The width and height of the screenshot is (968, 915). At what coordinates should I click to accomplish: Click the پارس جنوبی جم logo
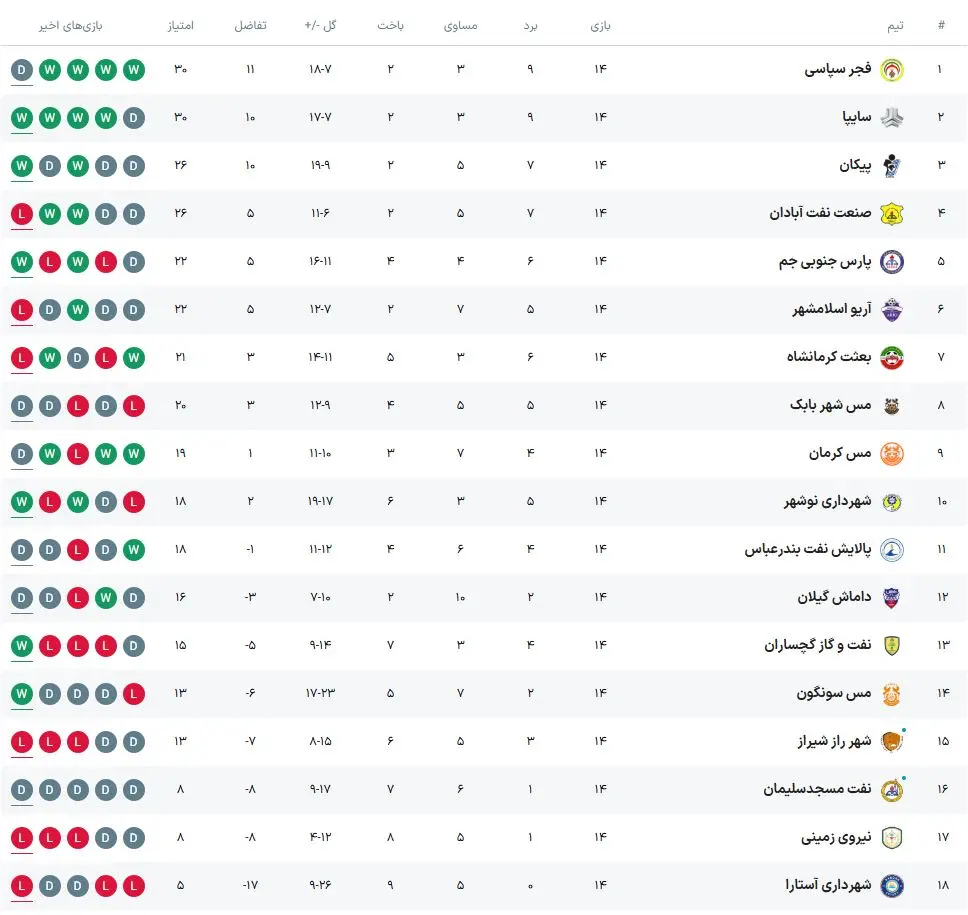(x=891, y=262)
